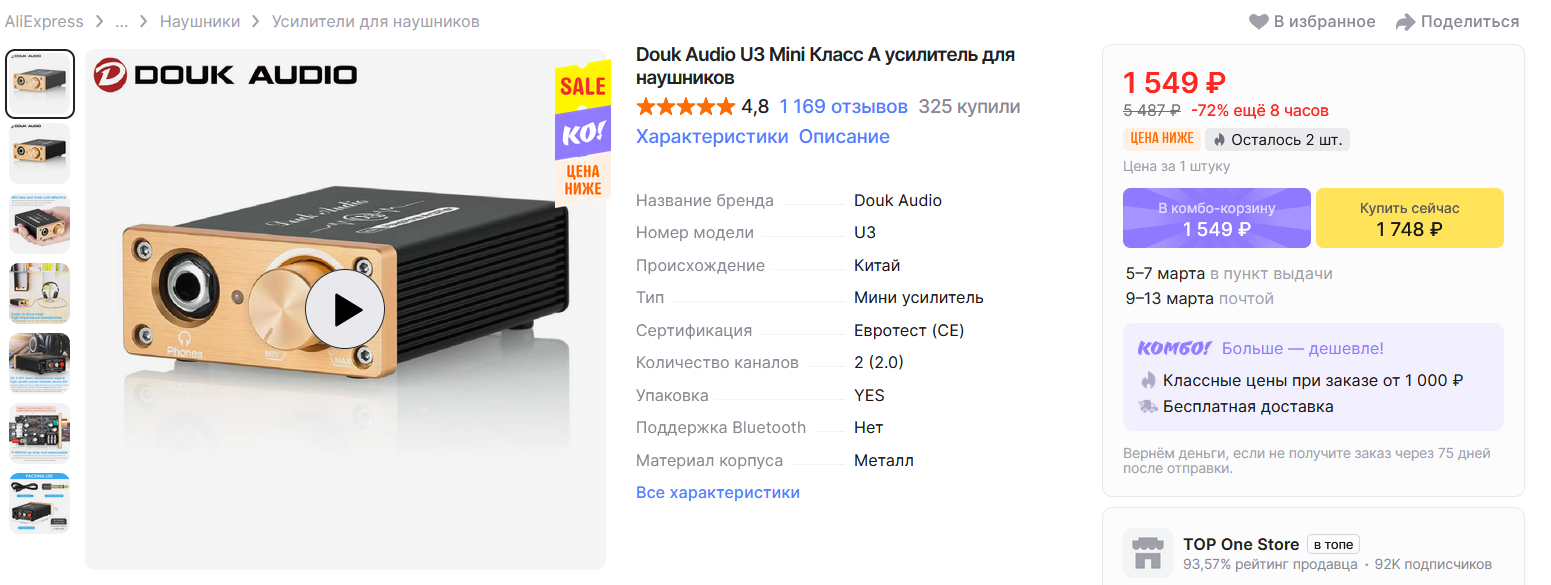
Task: Expand Все характеристики list
Action: click(x=718, y=492)
